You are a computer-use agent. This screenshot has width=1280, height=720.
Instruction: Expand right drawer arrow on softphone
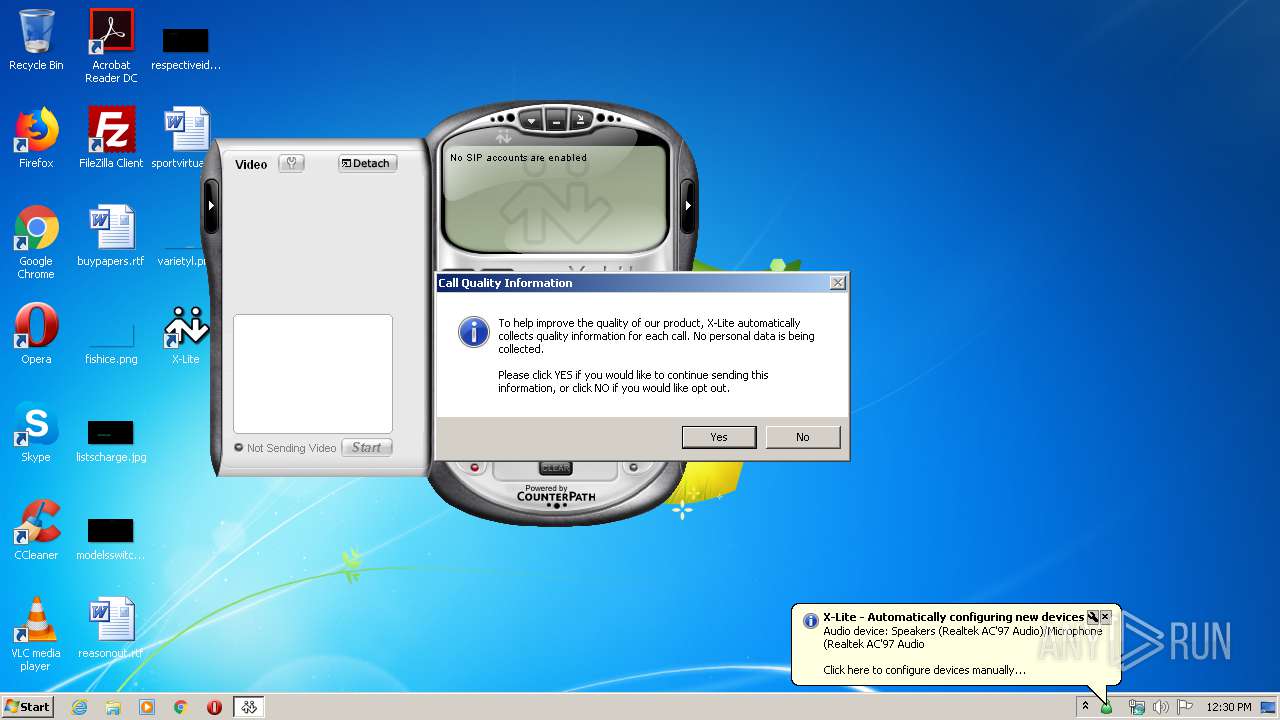tap(688, 205)
